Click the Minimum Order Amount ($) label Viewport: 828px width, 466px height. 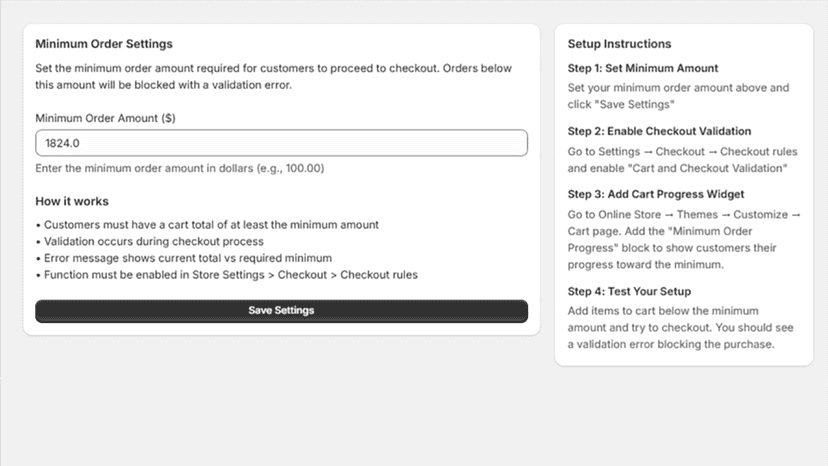[105, 118]
